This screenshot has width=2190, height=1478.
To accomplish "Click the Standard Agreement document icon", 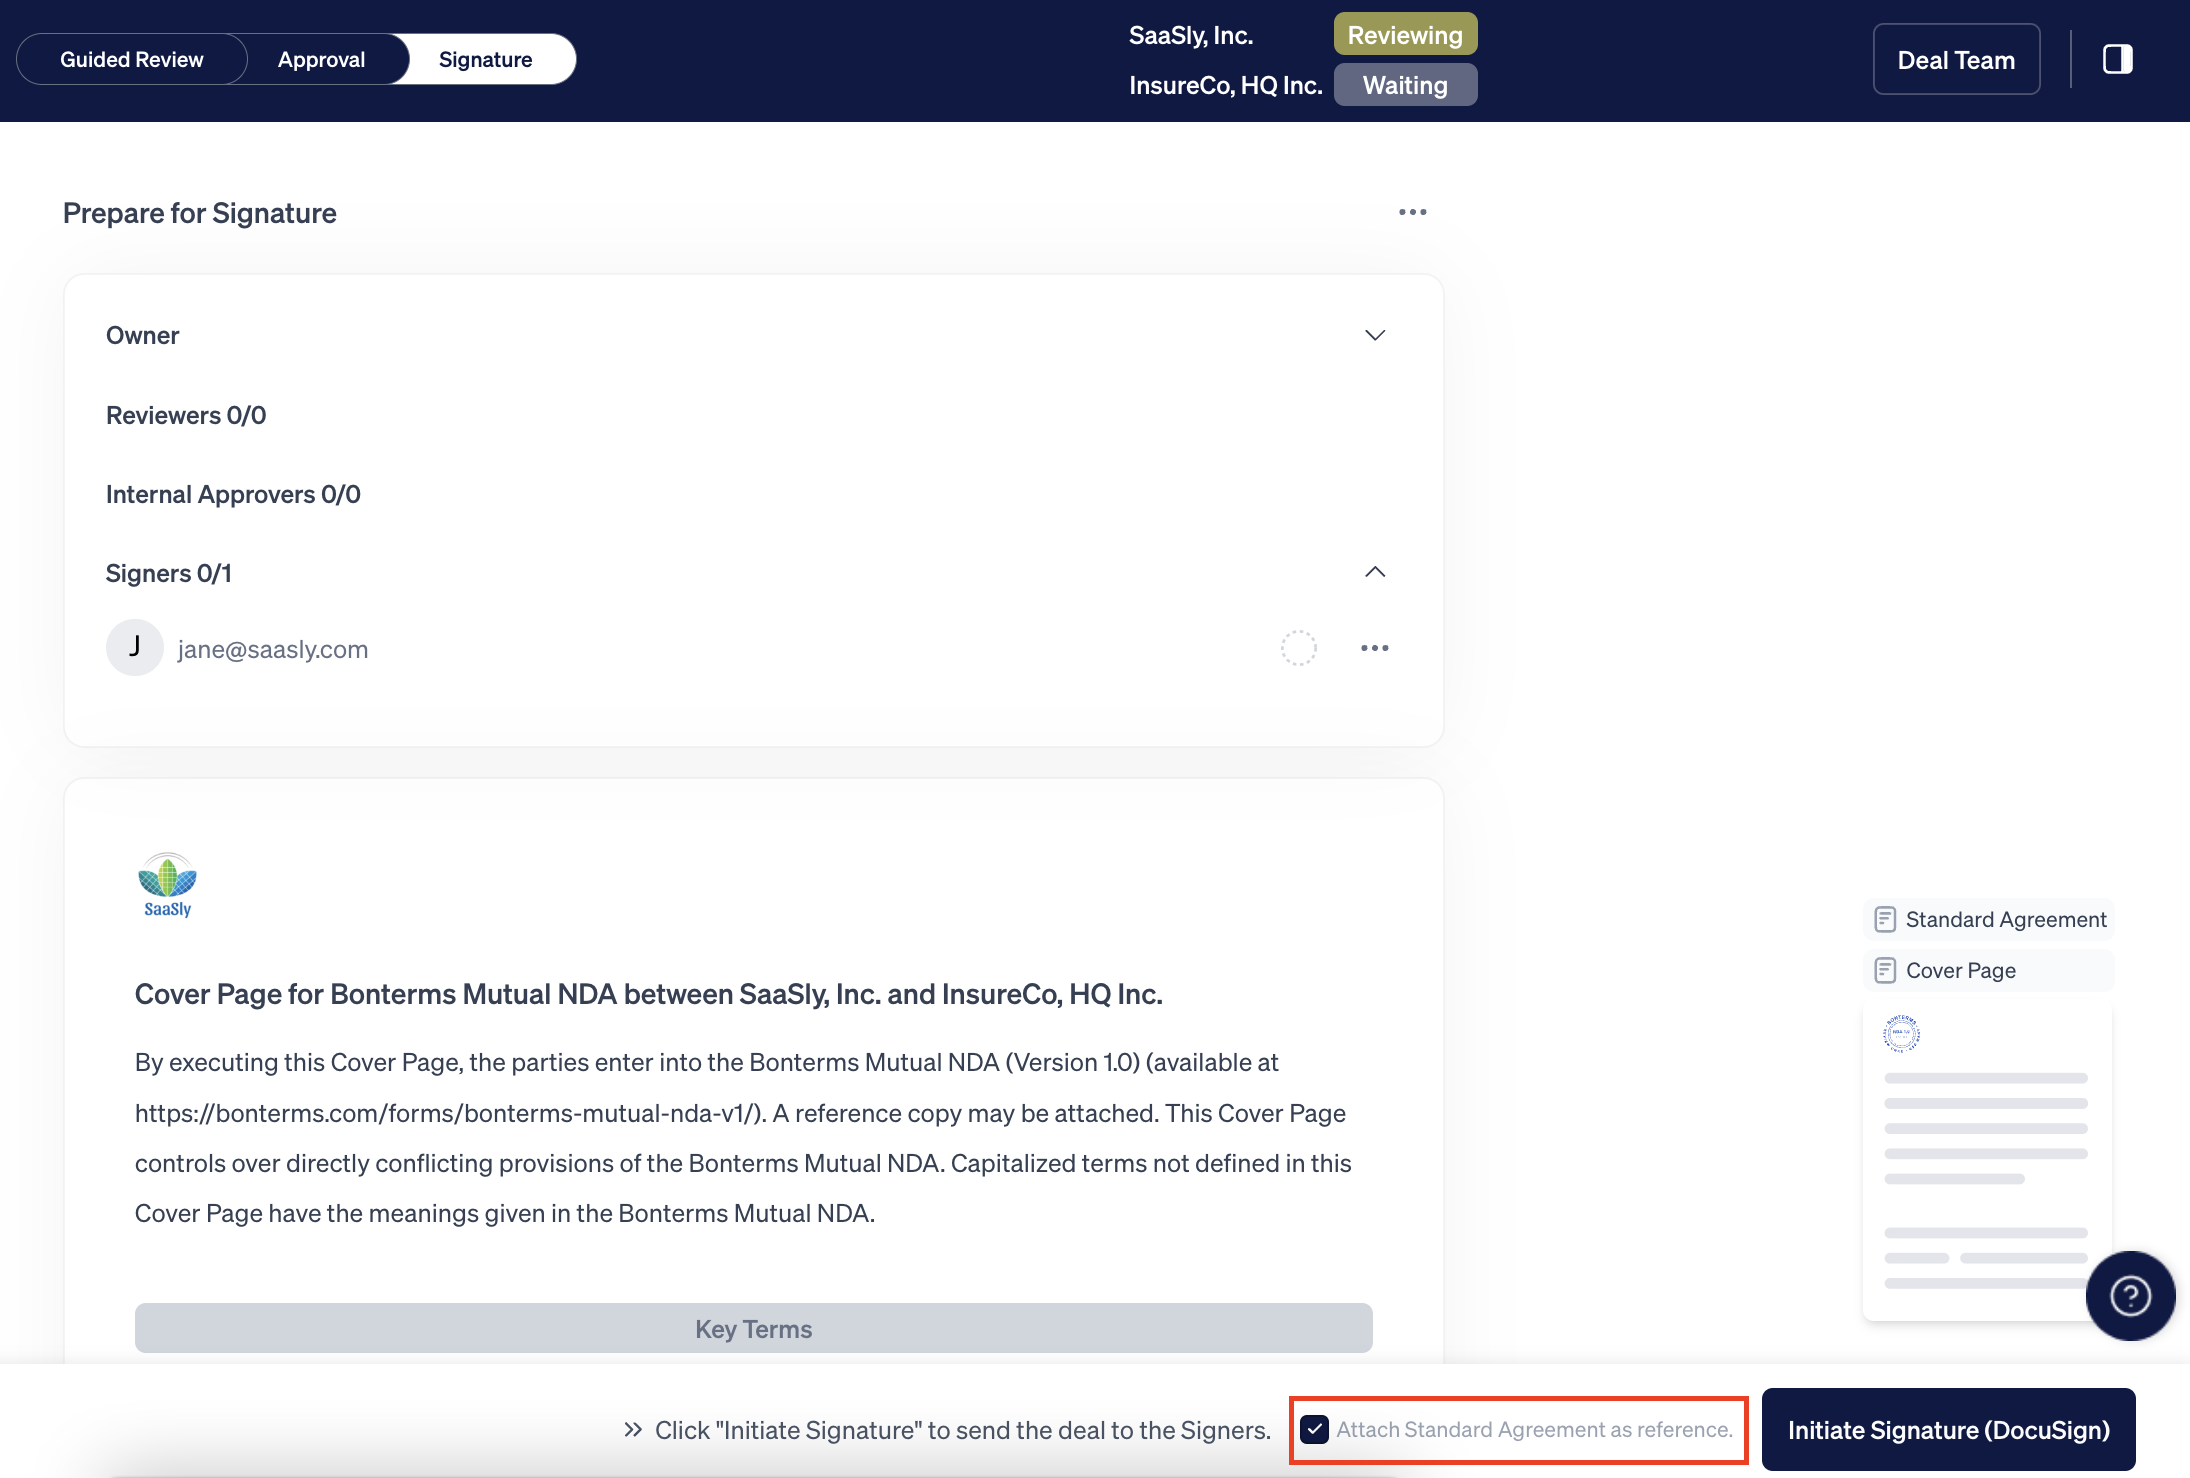I will (x=1885, y=919).
